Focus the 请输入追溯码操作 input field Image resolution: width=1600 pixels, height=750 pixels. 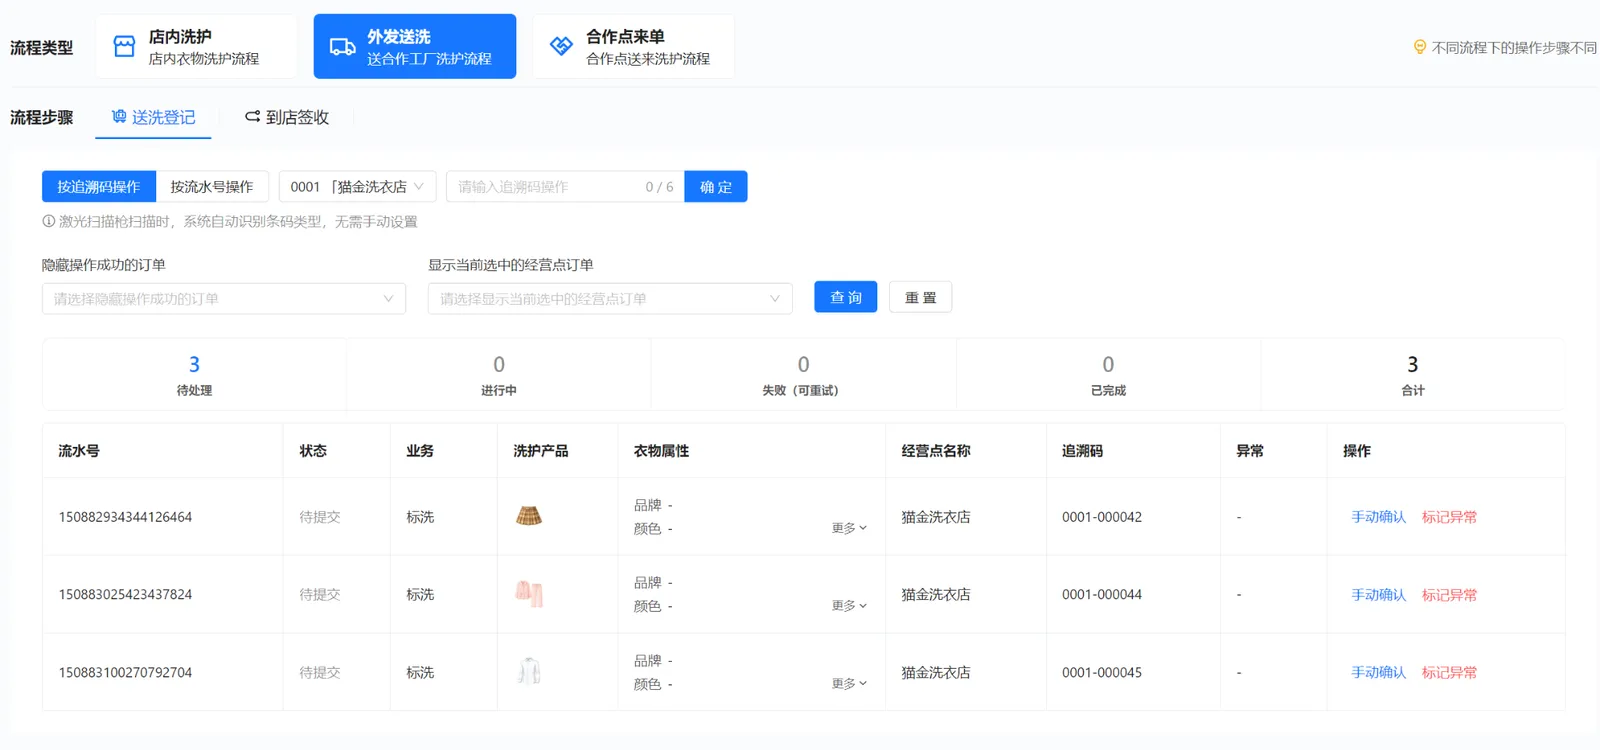pyautogui.click(x=565, y=187)
